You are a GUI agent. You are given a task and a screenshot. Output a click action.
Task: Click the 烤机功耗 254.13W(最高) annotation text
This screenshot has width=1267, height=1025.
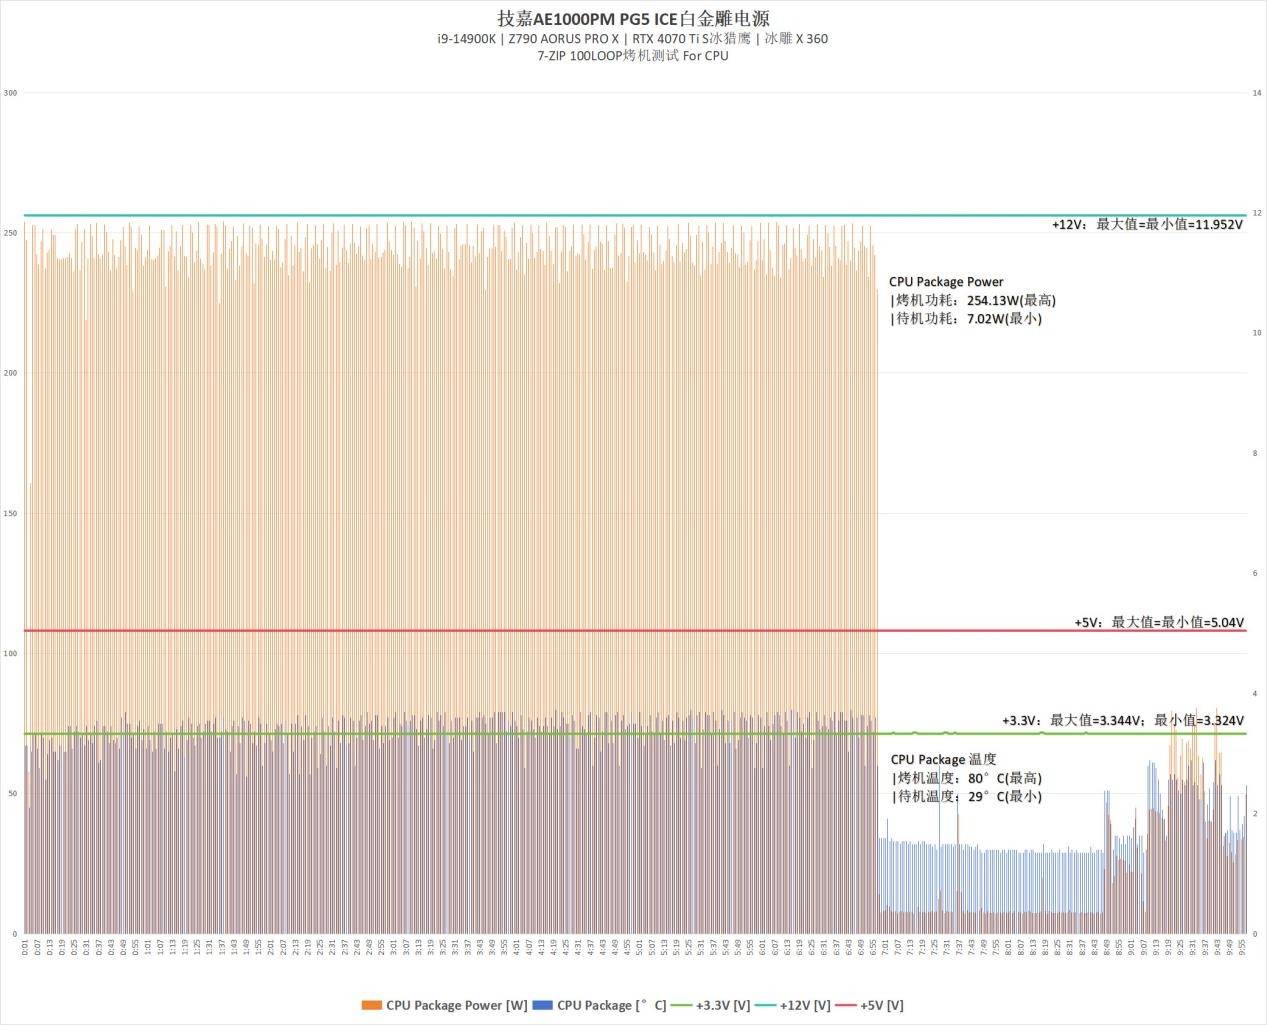[x=973, y=300]
